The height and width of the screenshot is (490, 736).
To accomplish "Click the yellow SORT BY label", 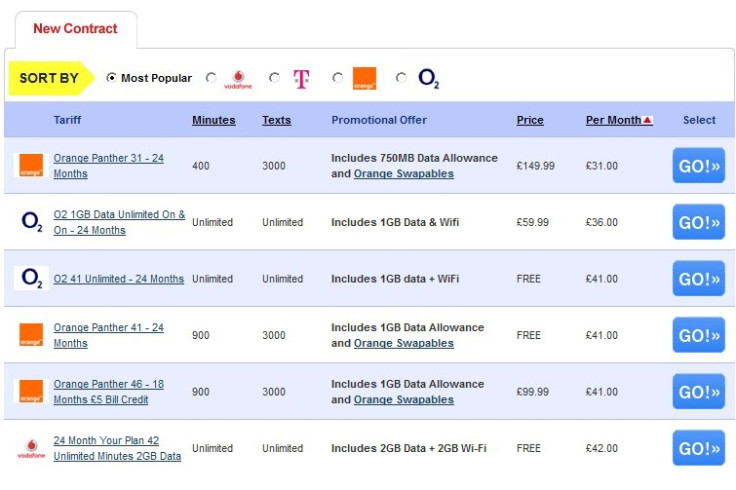I will coord(51,78).
